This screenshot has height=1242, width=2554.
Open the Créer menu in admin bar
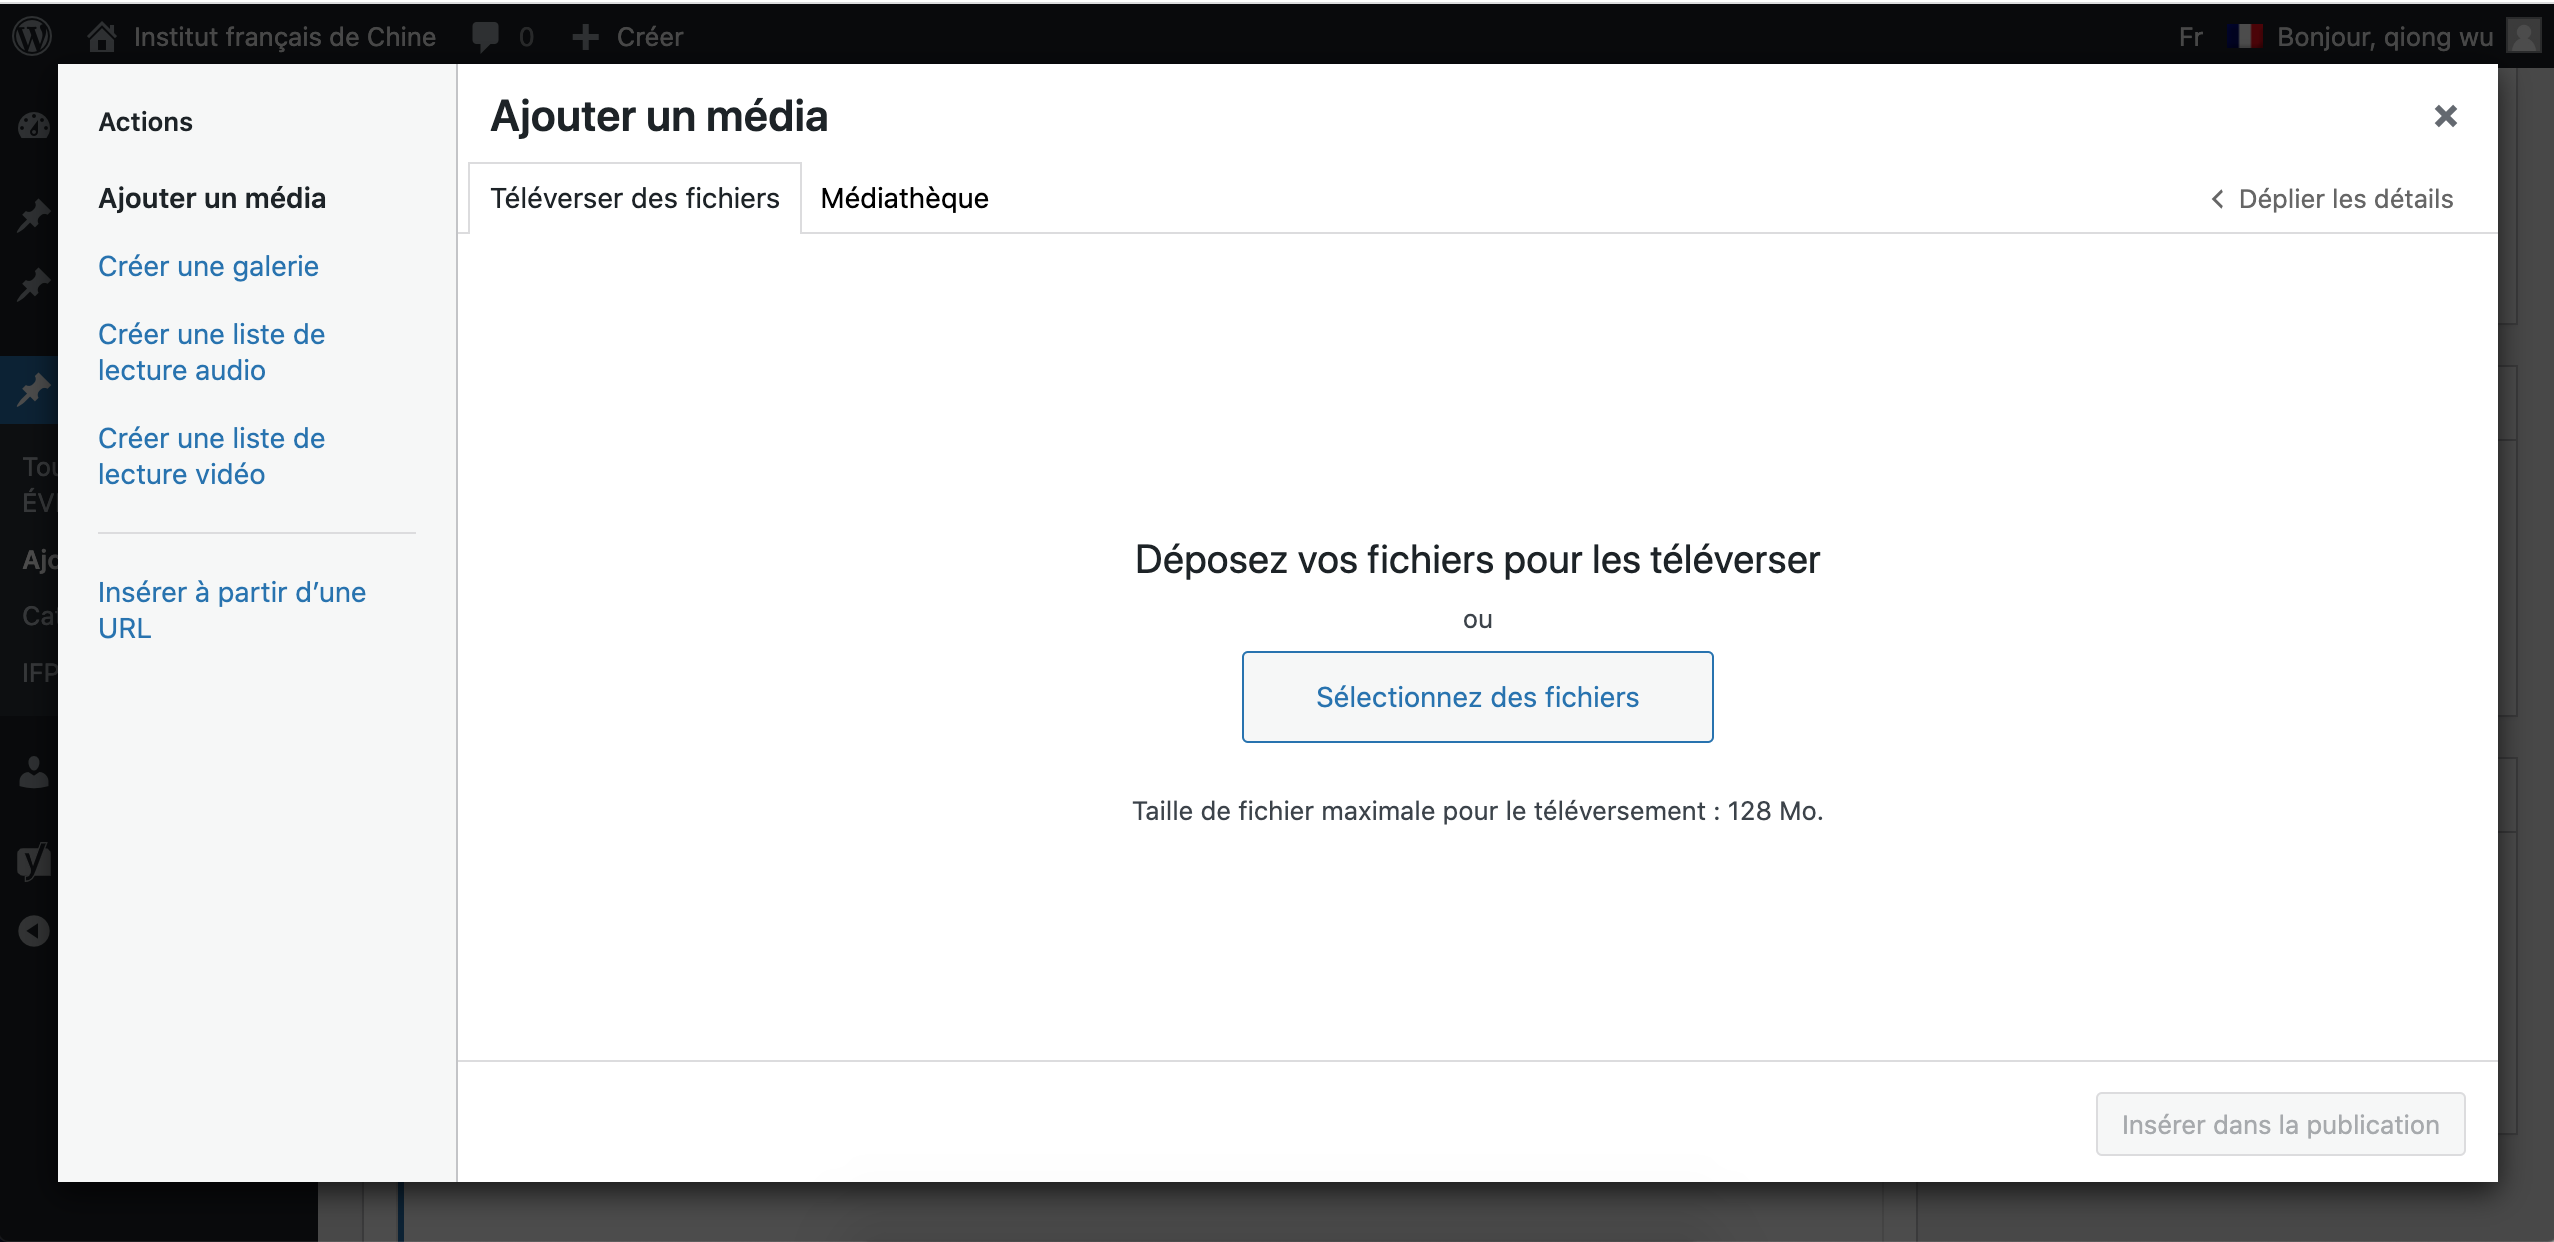click(649, 37)
